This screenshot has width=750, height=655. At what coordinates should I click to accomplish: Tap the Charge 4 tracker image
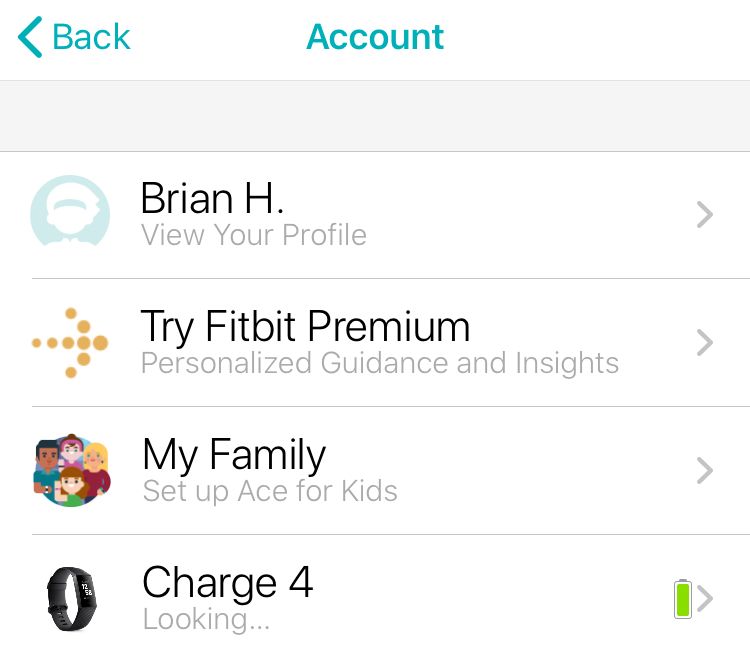72,599
